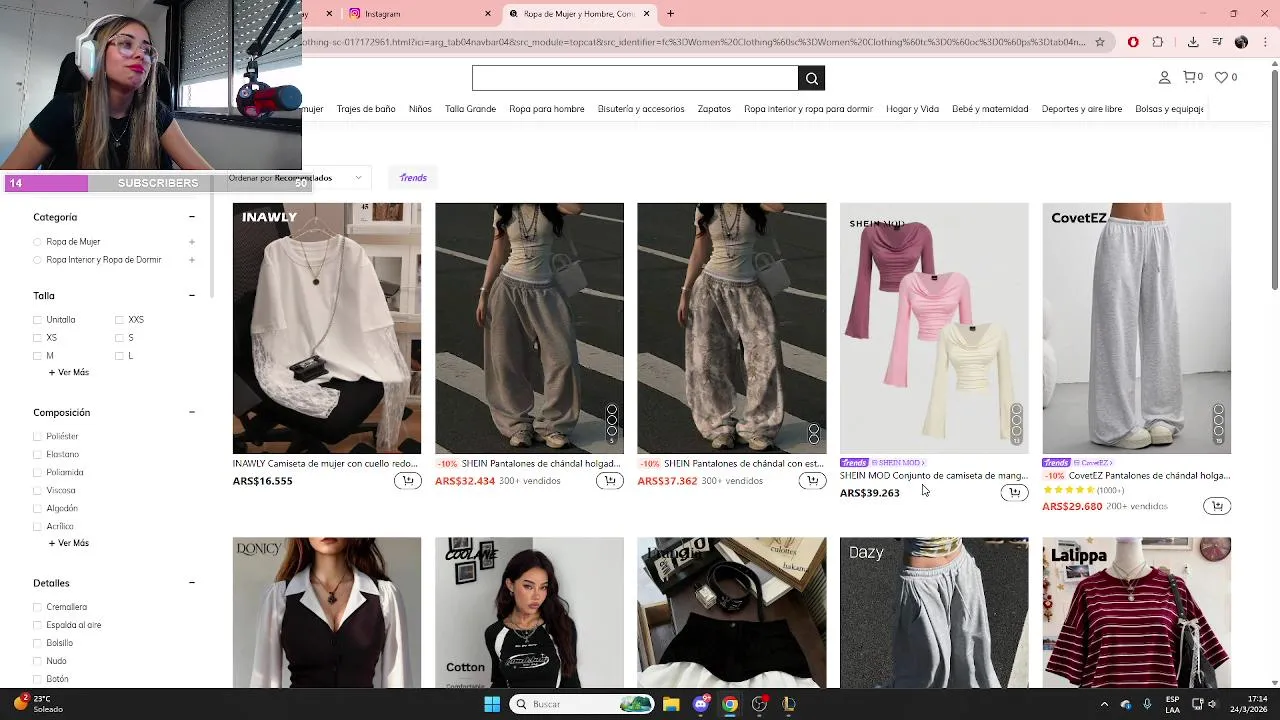Collapse the Composición filter section
1280x720 pixels.
[x=191, y=412]
